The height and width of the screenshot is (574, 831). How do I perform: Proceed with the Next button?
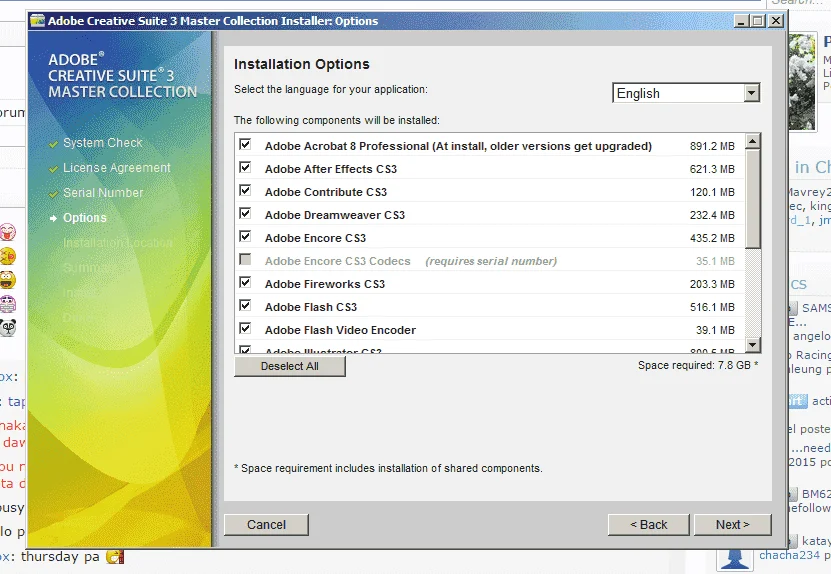tap(732, 525)
